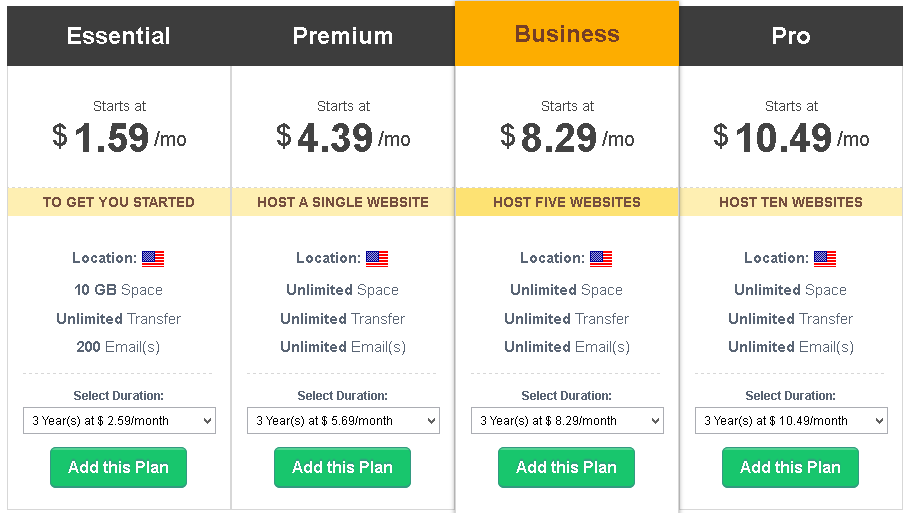
Task: Select the Pro plan header
Action: click(x=791, y=36)
